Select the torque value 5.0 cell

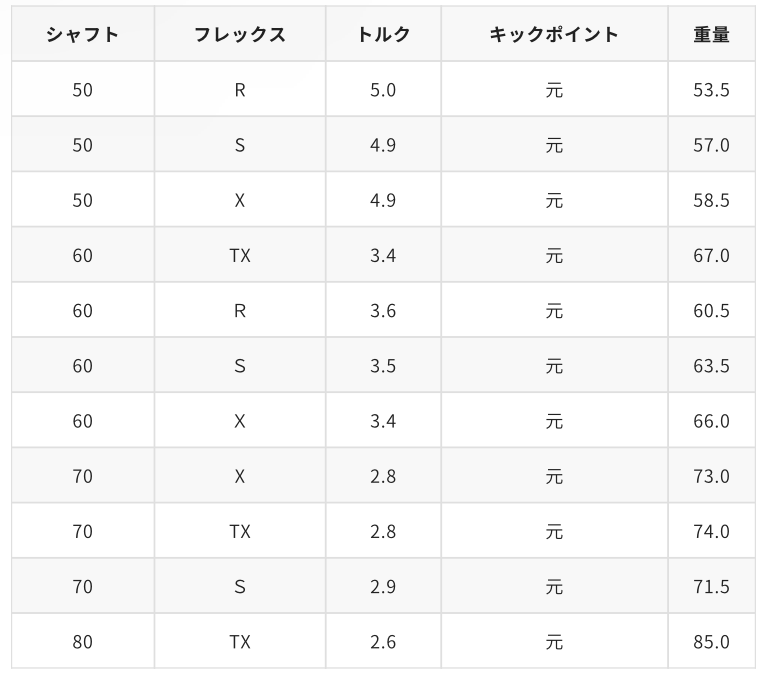tap(383, 90)
